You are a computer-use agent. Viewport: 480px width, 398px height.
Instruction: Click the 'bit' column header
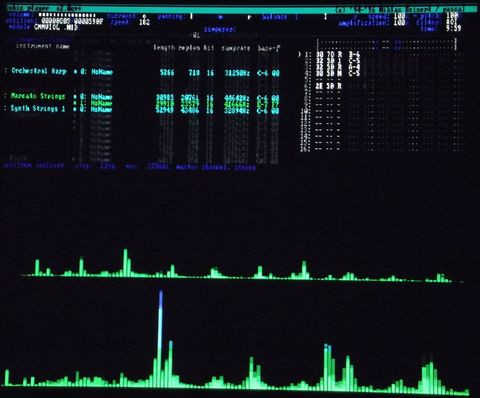point(209,48)
